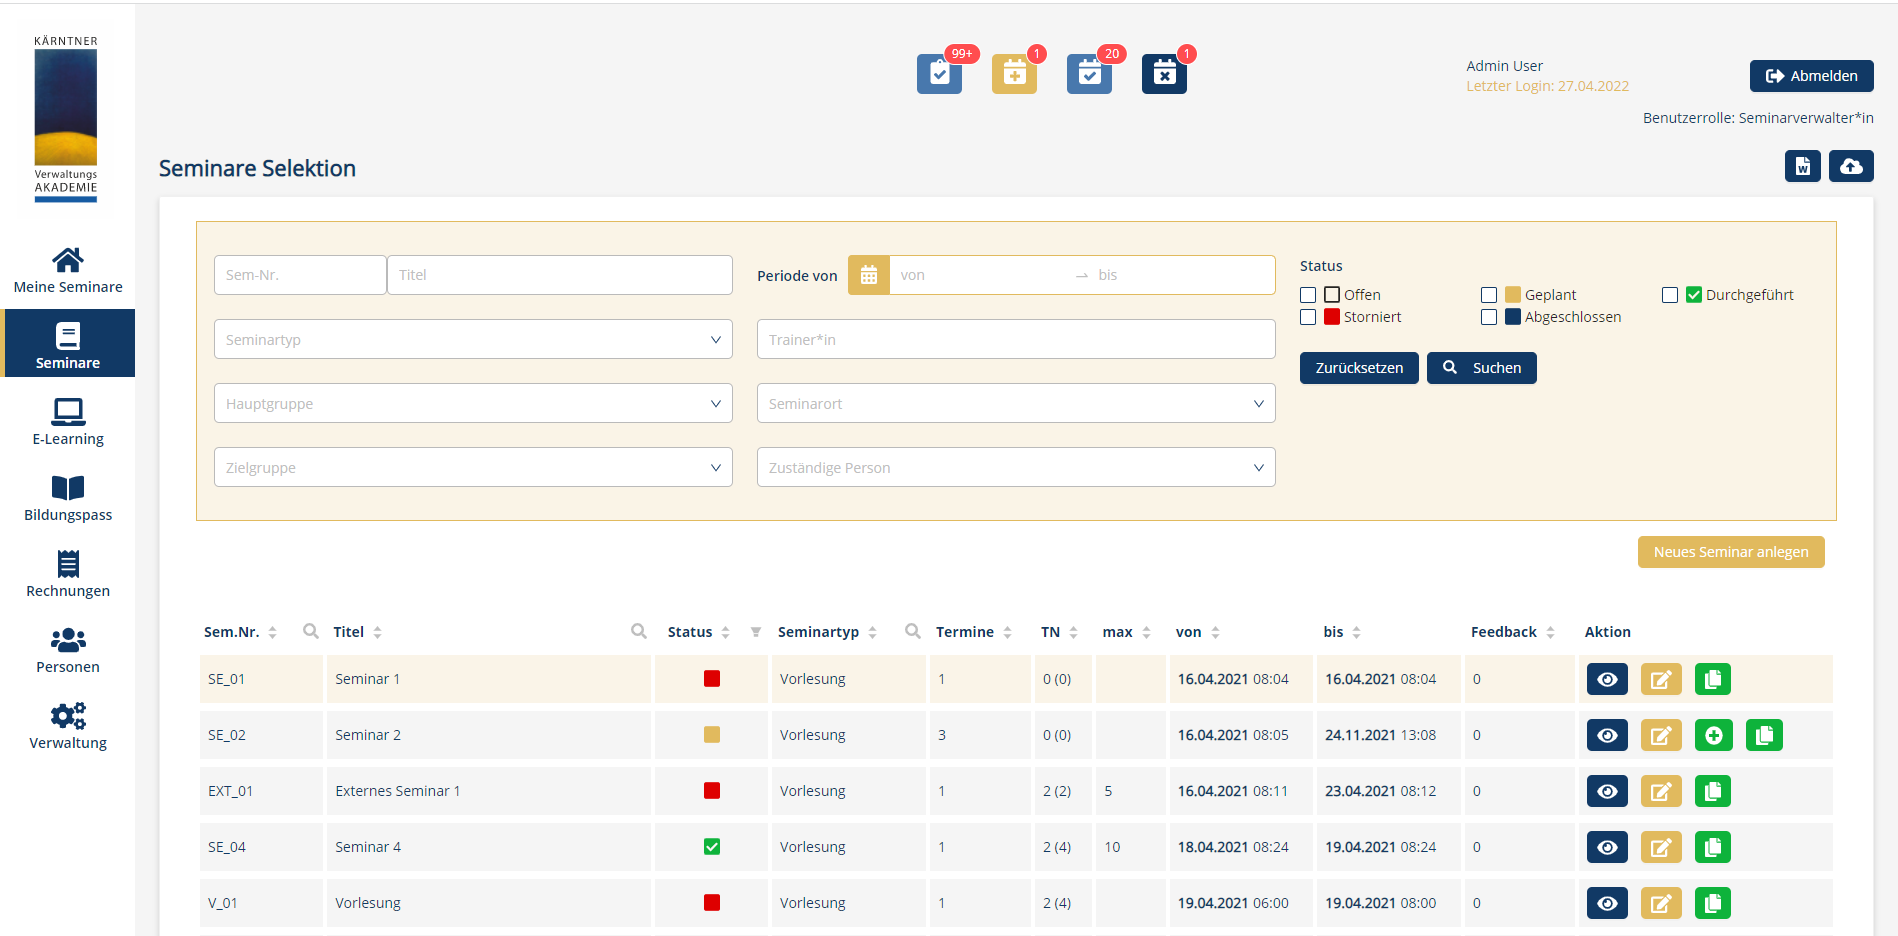Open the calendar-plus notification icon

[1014, 75]
